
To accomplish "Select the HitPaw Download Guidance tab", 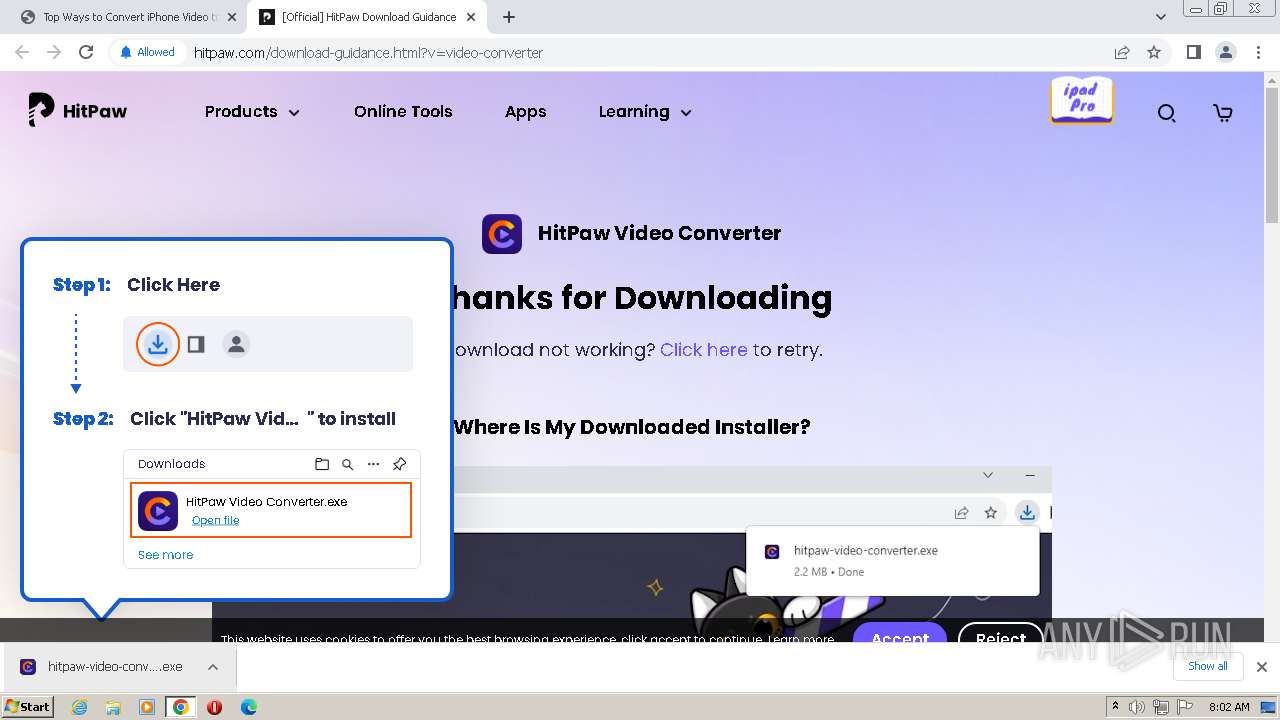I will point(366,17).
